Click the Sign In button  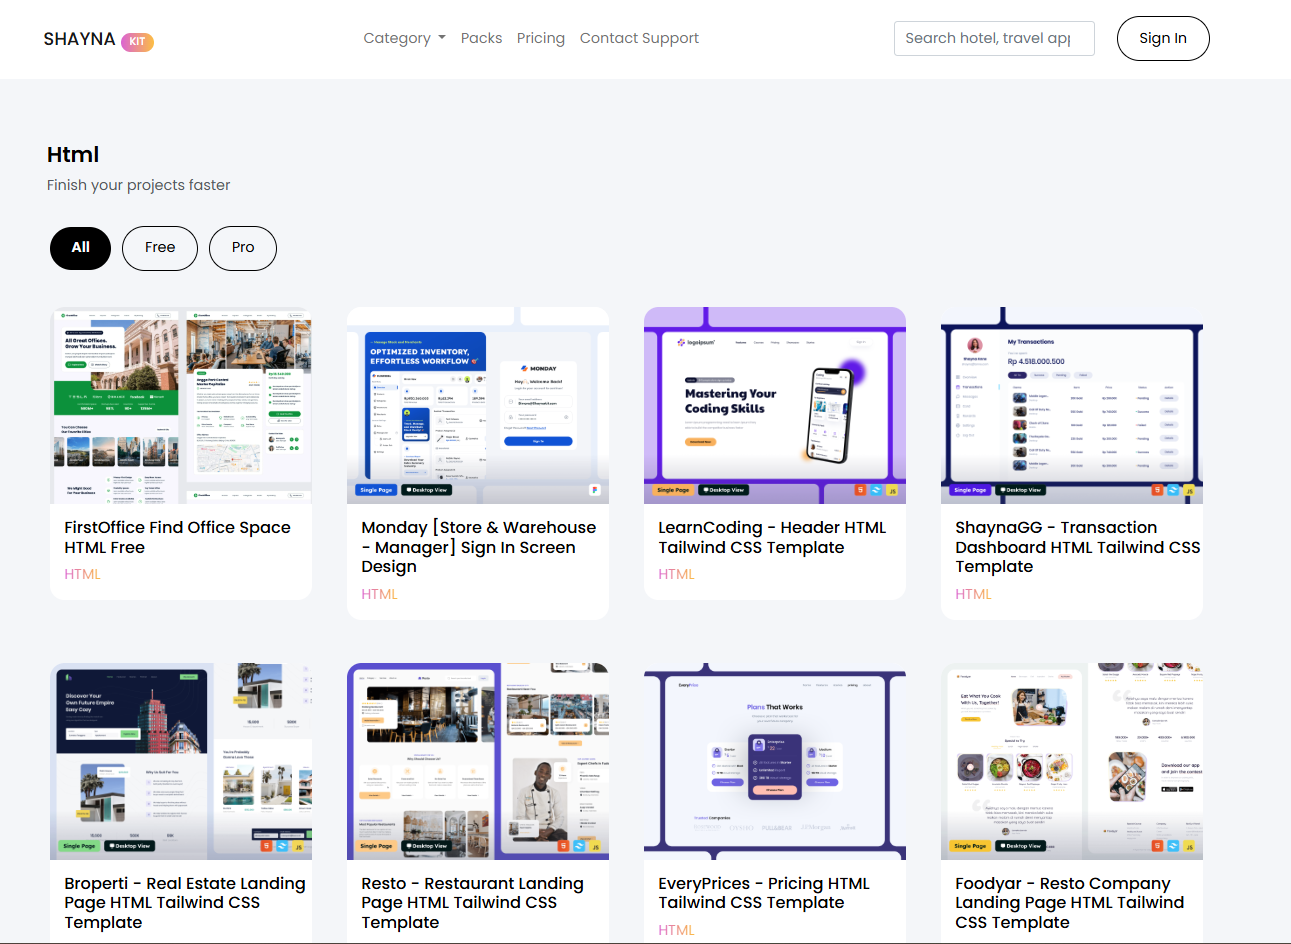point(1163,38)
